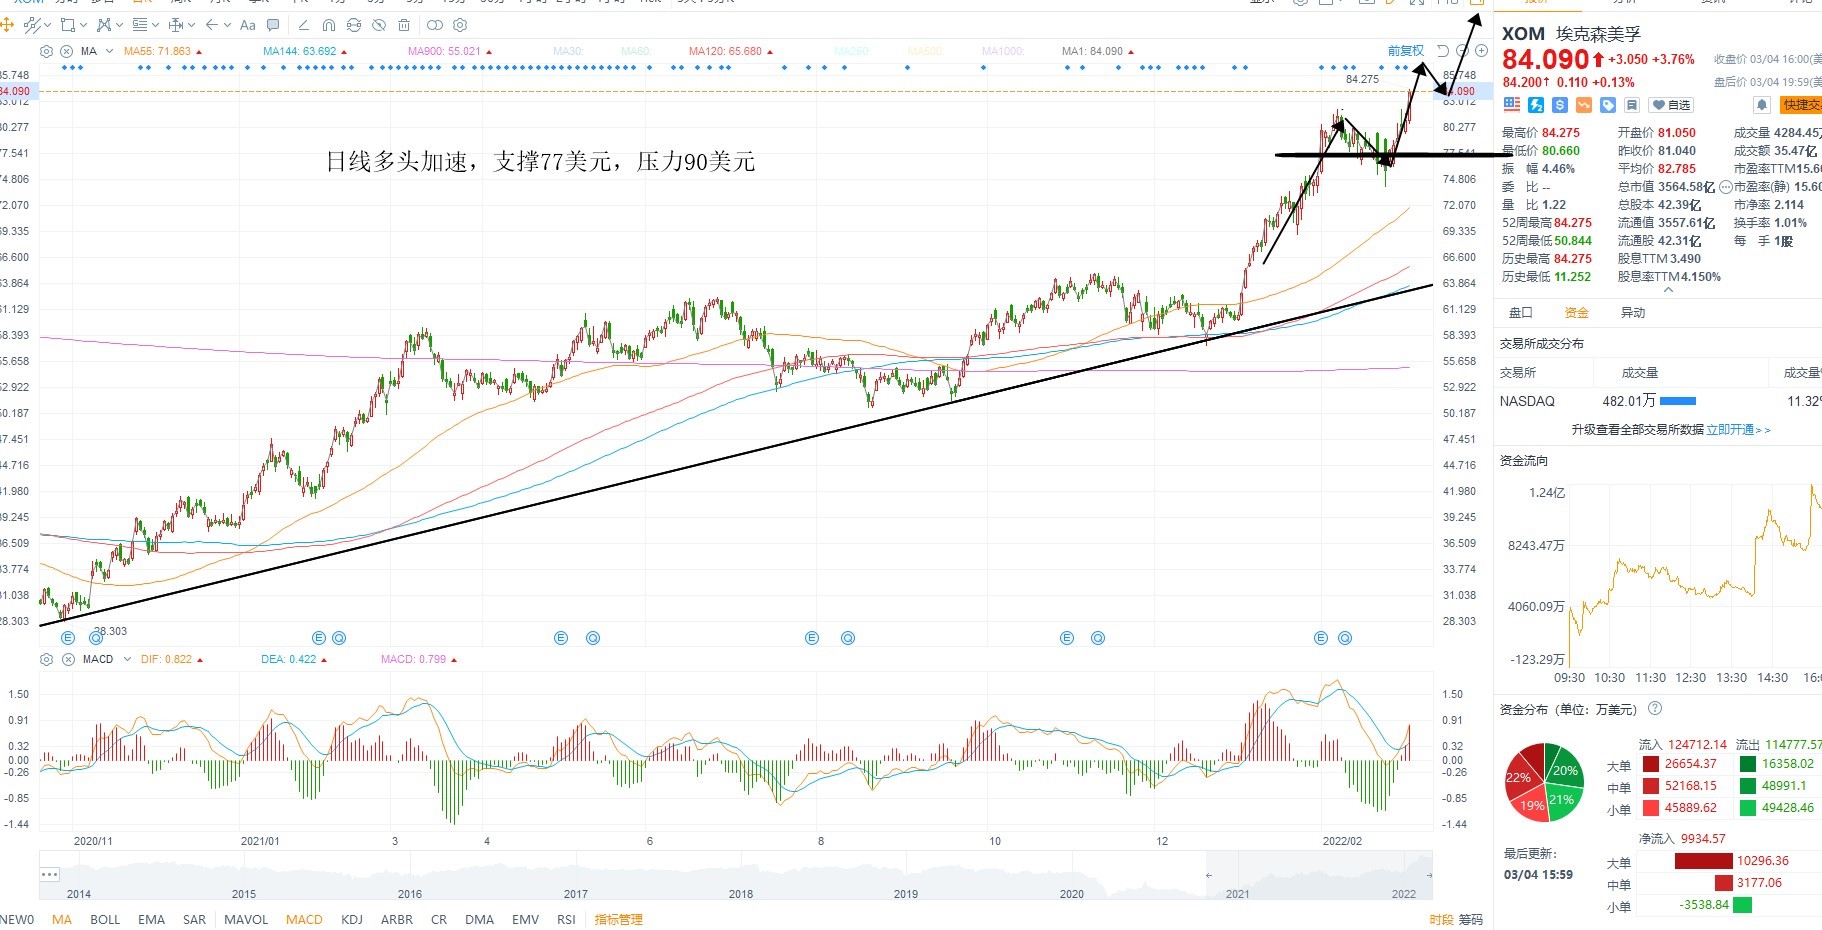Click the 前复权 adjustment setting
Image resolution: width=1822 pixels, height=930 pixels.
click(1405, 51)
